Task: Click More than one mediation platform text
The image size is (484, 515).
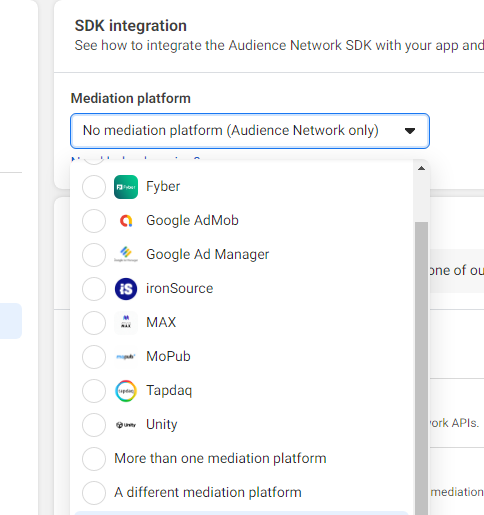Action: coord(220,459)
